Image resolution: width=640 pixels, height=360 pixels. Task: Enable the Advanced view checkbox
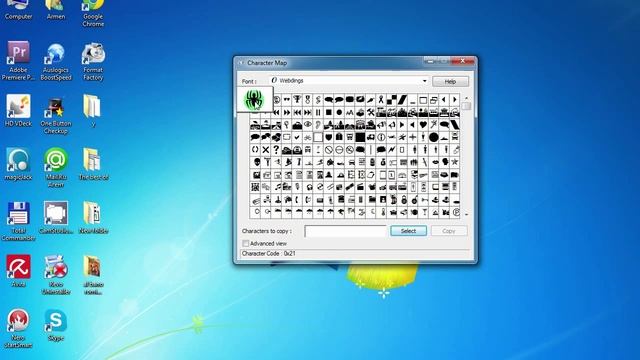click(x=245, y=244)
